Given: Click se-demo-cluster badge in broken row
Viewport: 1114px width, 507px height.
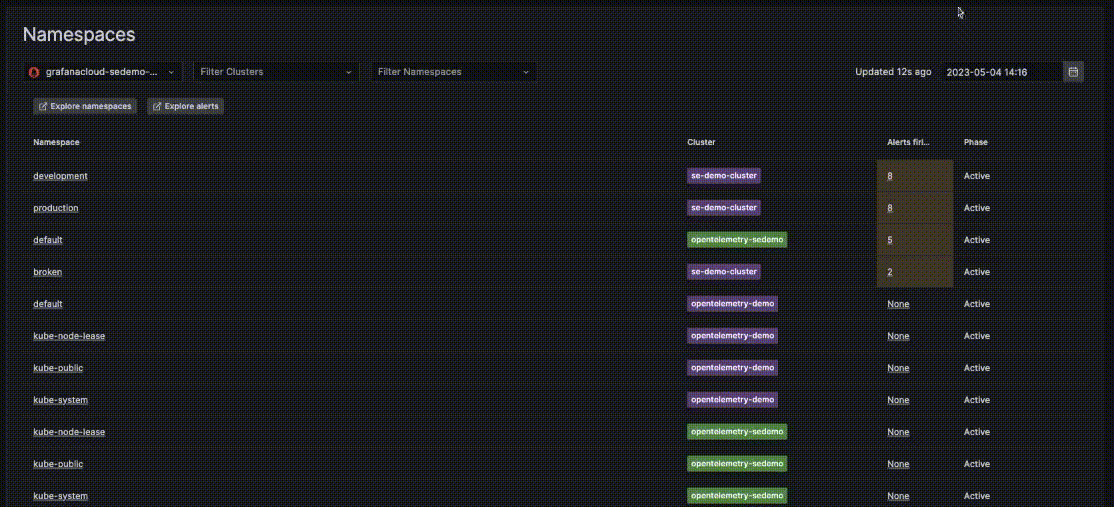Looking at the screenshot, I should pos(724,272).
